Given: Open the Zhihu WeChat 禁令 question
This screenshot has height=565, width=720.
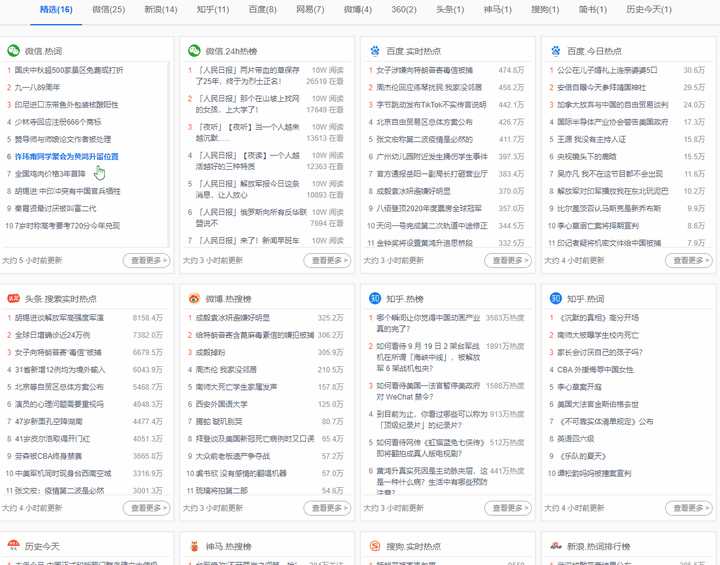Looking at the screenshot, I should [x=428, y=391].
